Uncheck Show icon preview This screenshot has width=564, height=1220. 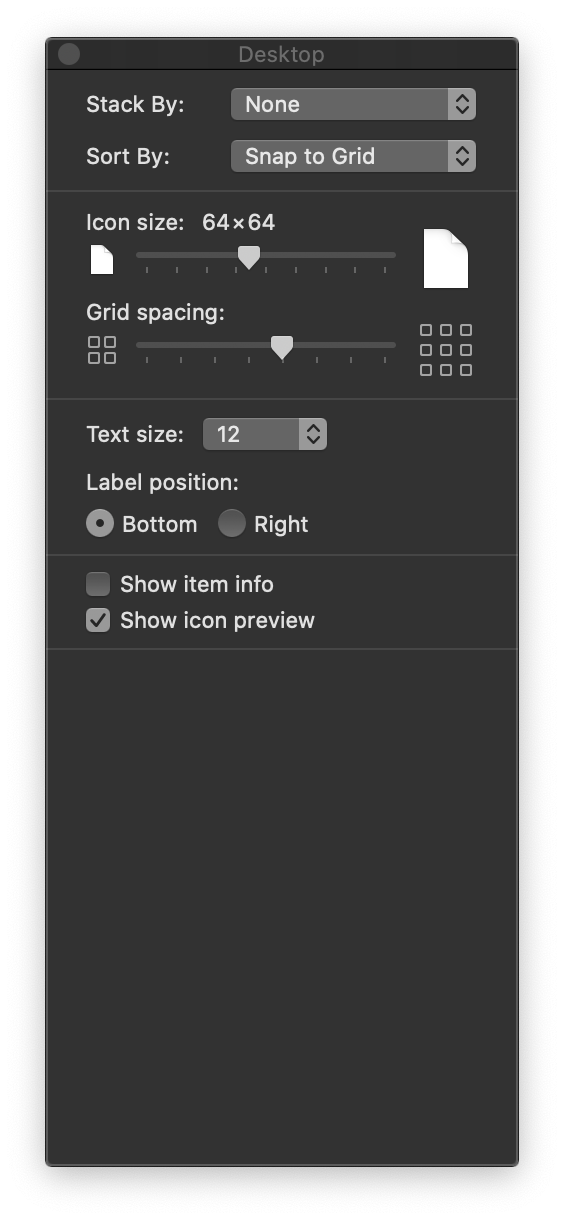[x=98, y=620]
